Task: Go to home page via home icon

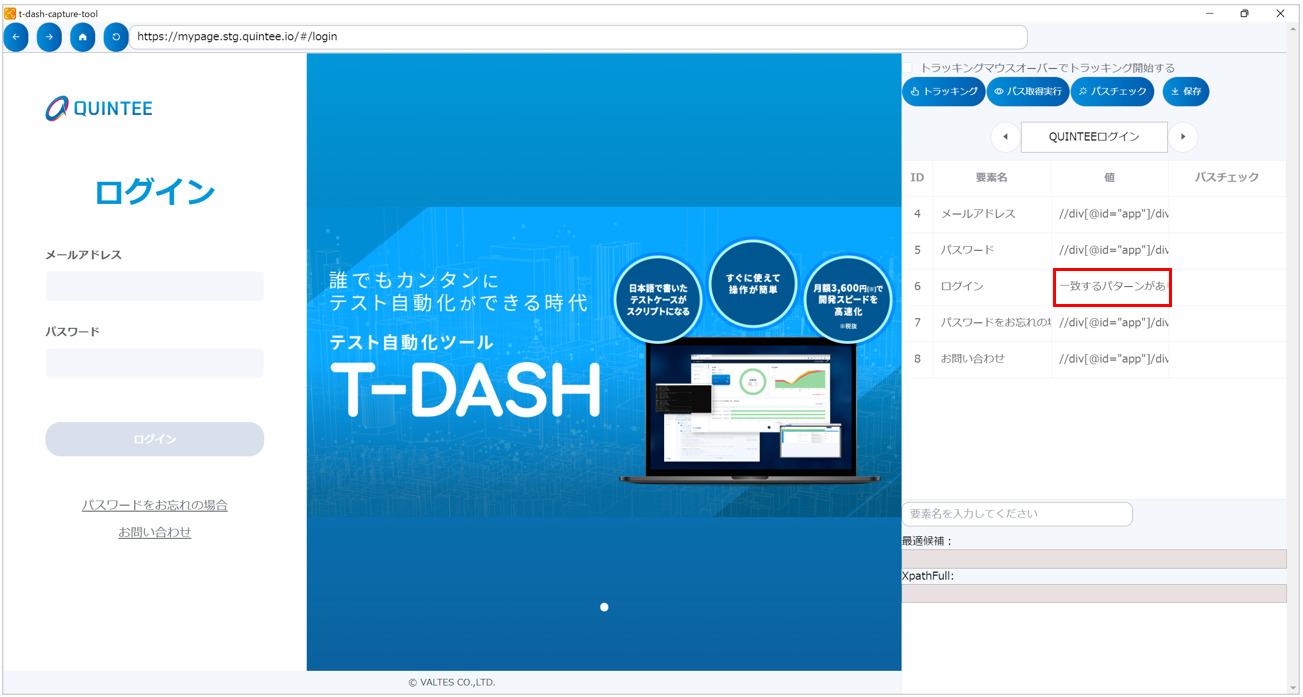Action: coord(83,37)
